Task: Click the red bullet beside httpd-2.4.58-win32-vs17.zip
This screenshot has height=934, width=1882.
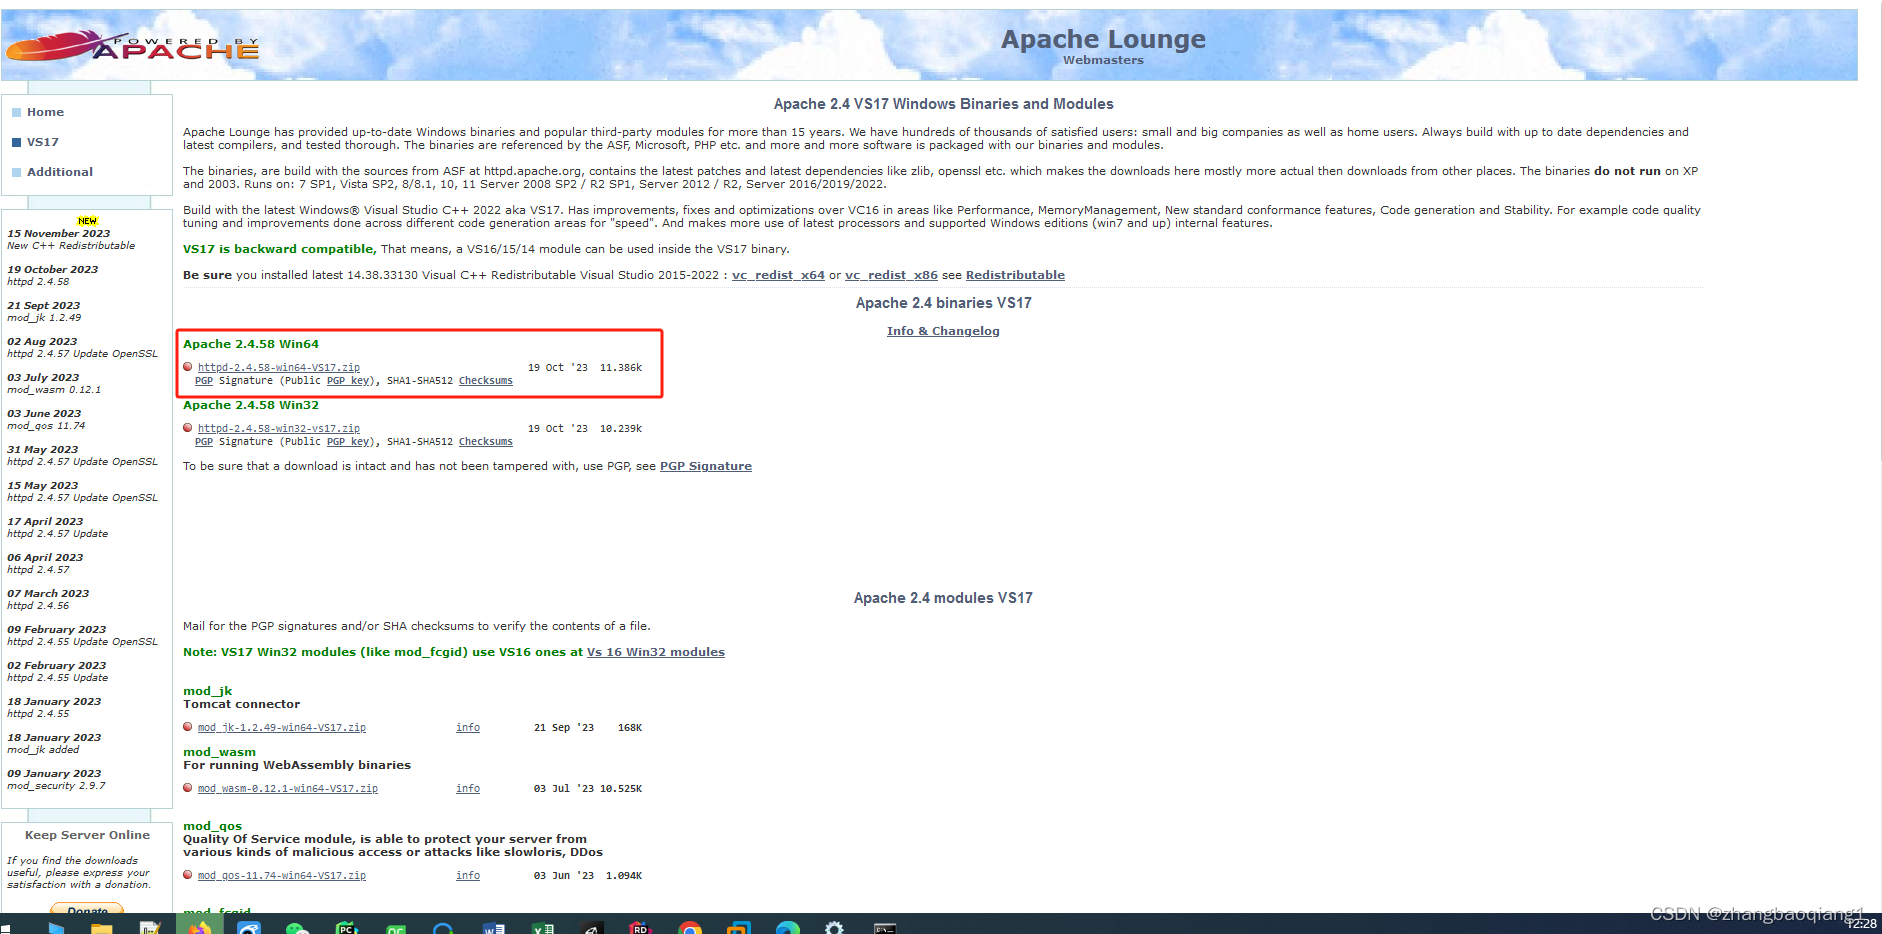Action: click(188, 428)
